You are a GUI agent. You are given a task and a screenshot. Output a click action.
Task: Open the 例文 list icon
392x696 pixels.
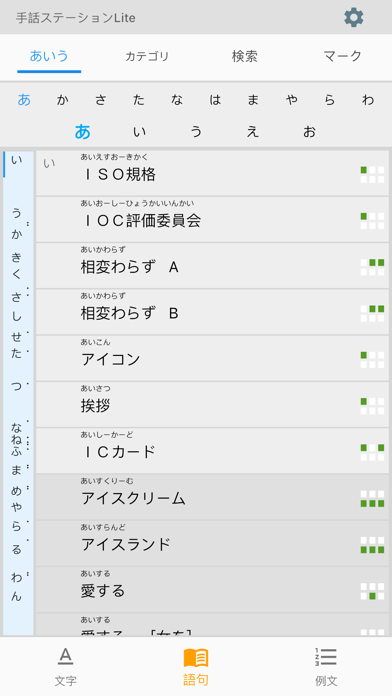(326, 656)
